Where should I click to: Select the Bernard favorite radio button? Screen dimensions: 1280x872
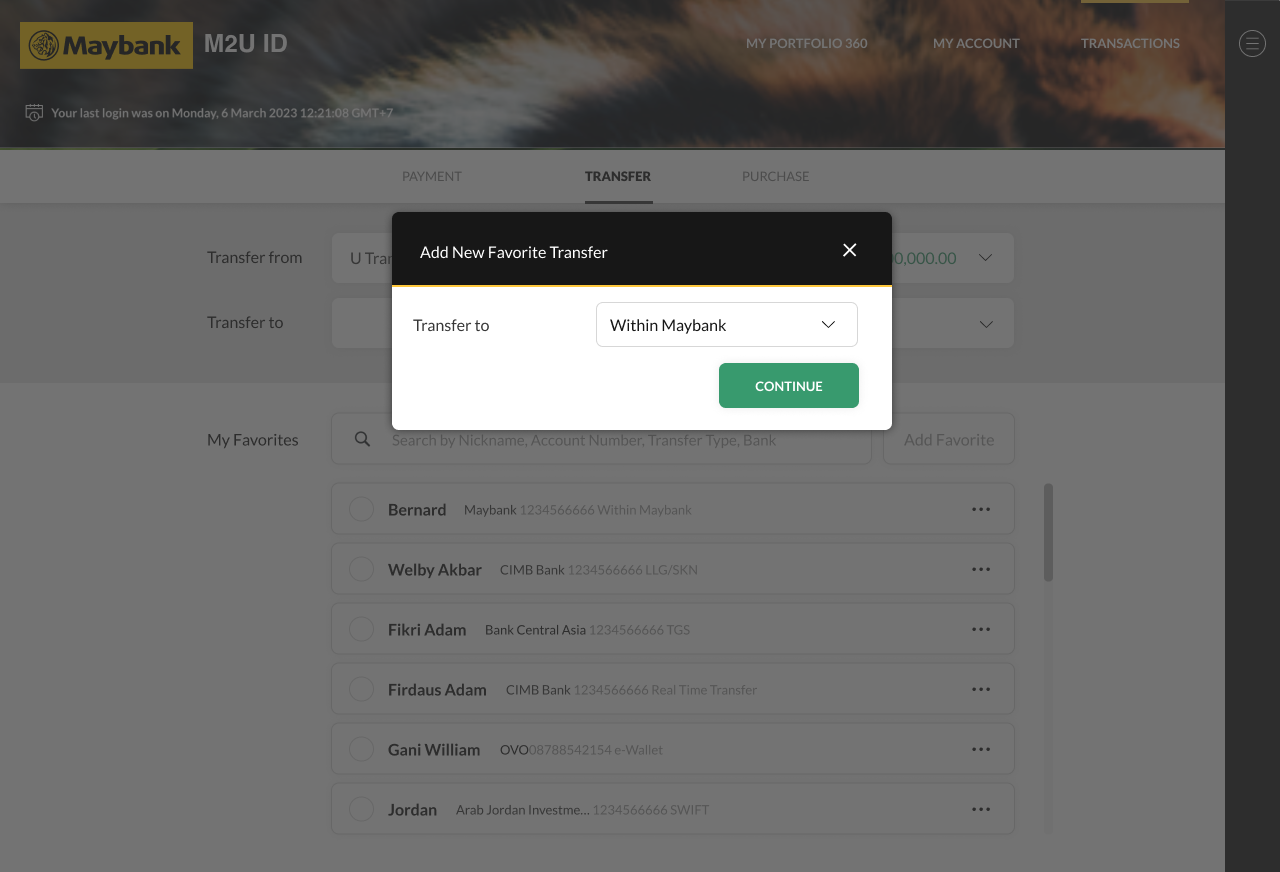click(361, 509)
